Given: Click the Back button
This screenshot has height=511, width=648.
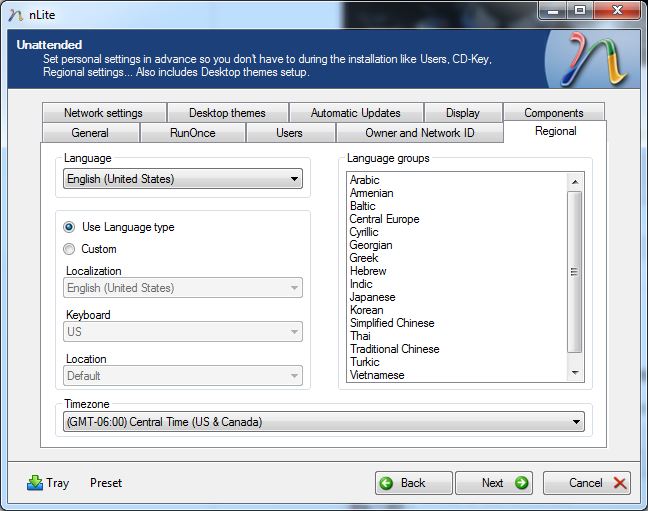Looking at the screenshot, I should pyautogui.click(x=414, y=483).
